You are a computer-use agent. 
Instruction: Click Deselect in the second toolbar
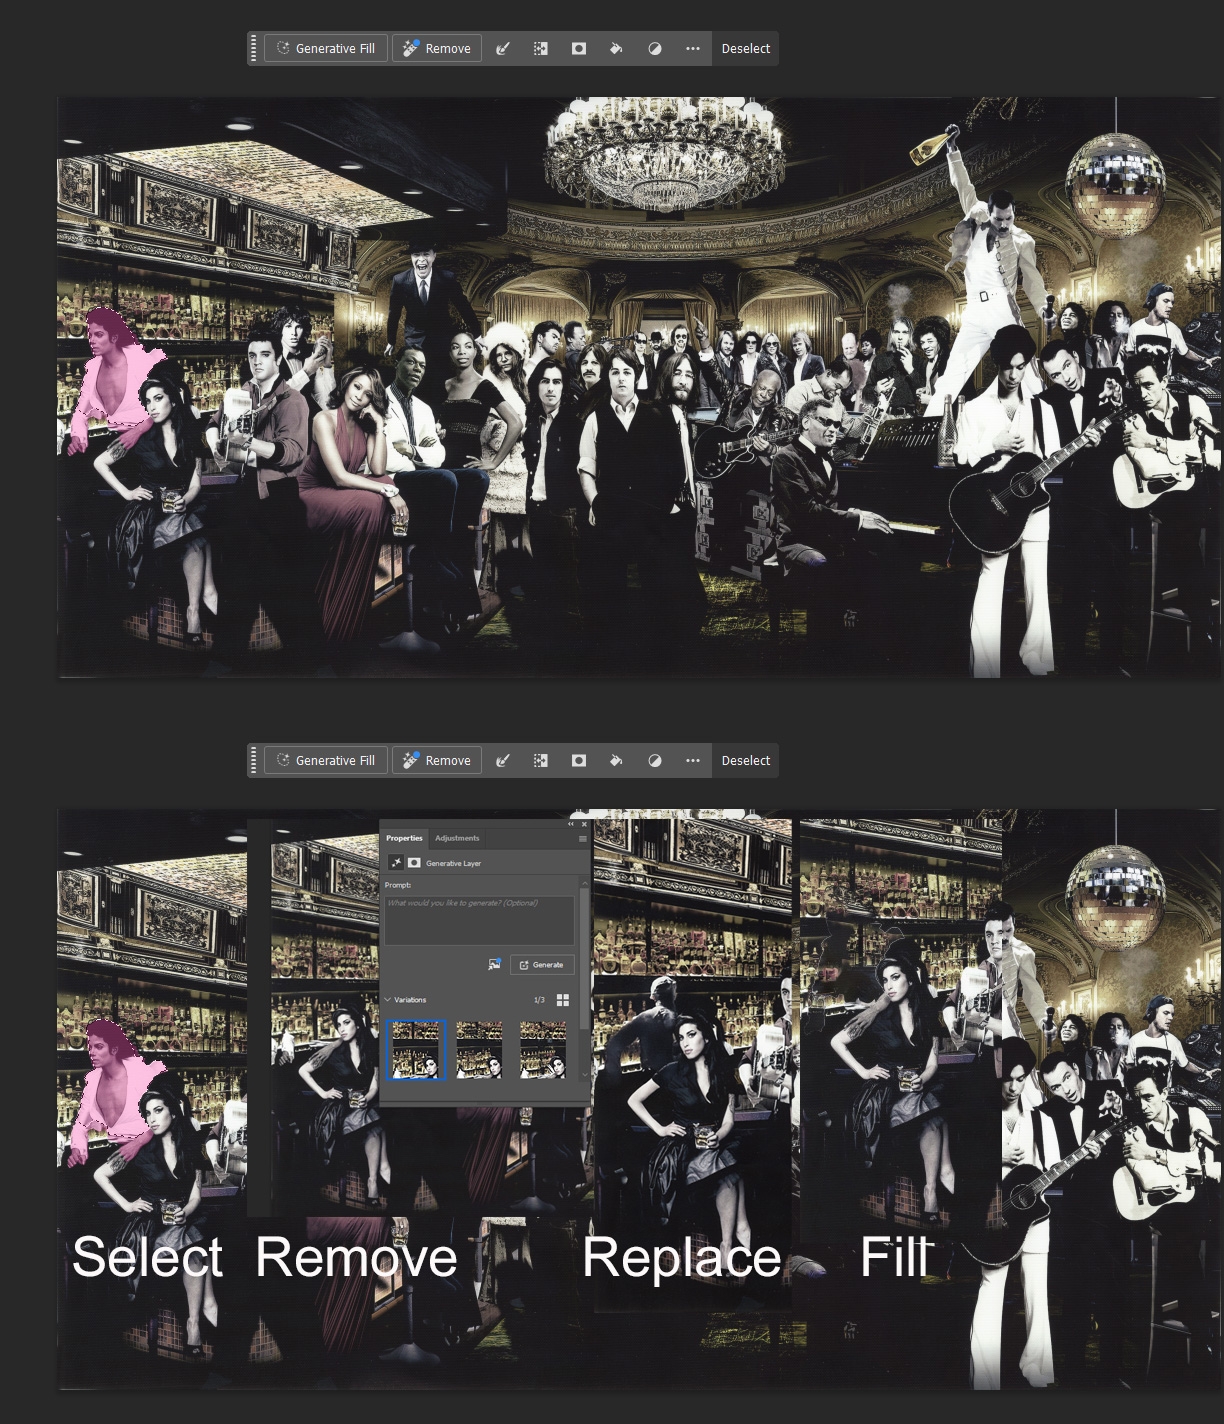point(746,760)
